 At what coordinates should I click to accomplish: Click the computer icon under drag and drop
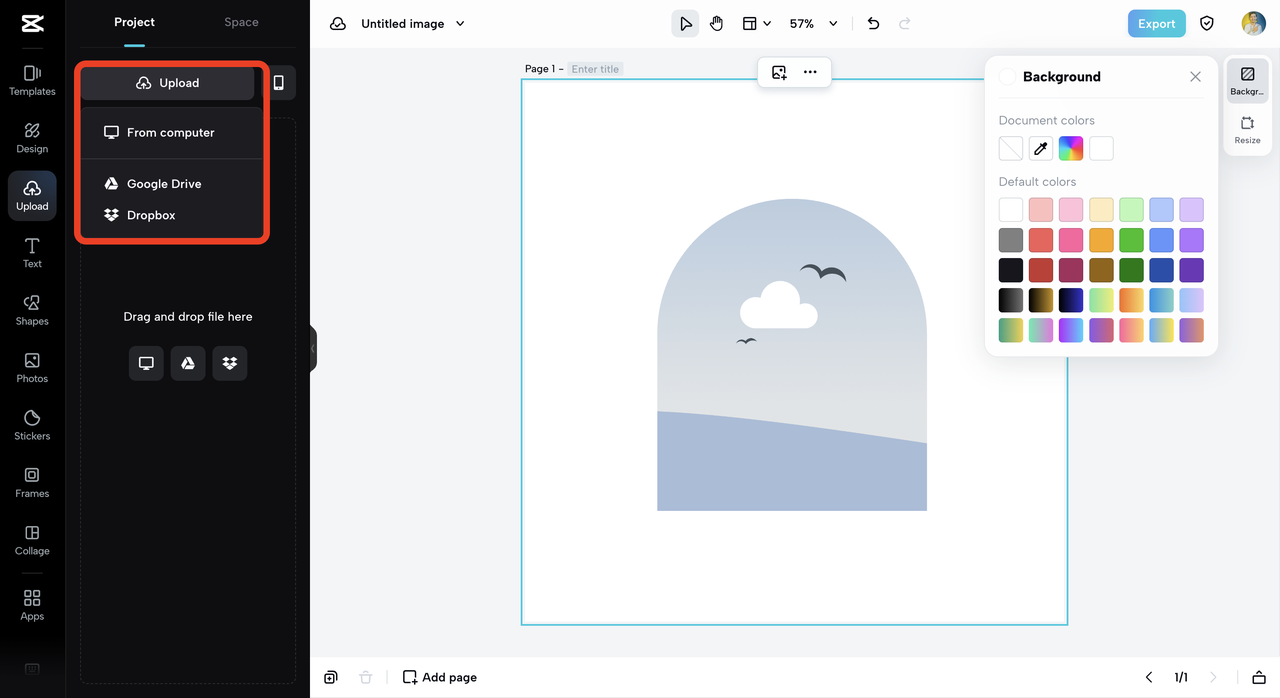tap(146, 363)
